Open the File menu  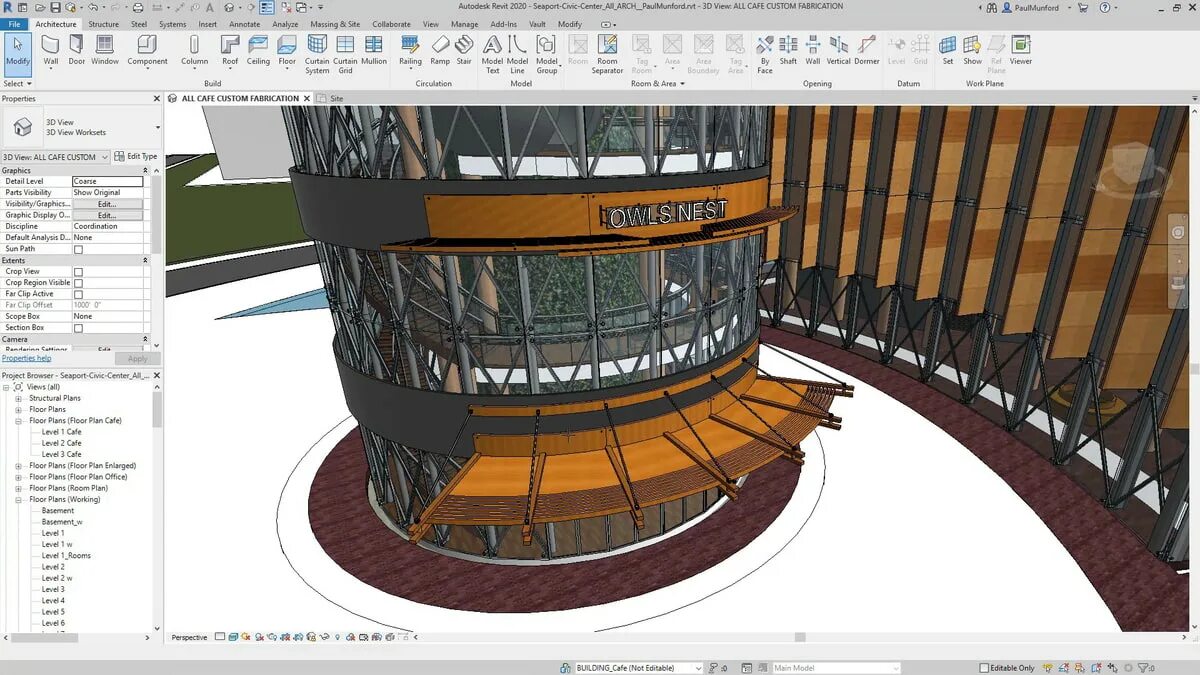[15, 24]
